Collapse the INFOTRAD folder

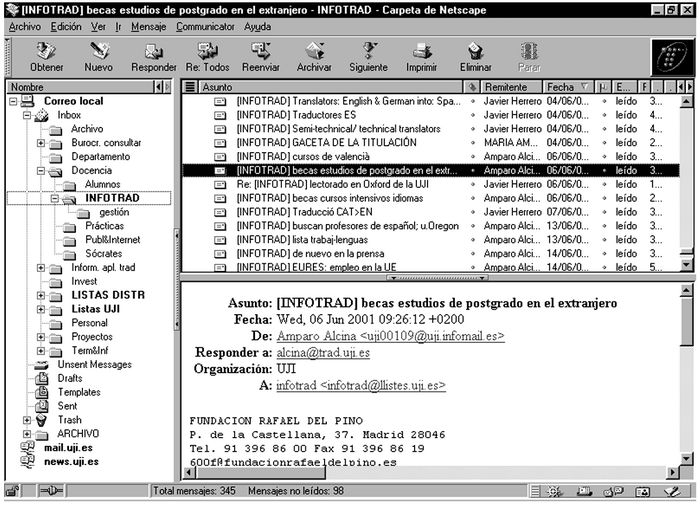click(x=54, y=198)
